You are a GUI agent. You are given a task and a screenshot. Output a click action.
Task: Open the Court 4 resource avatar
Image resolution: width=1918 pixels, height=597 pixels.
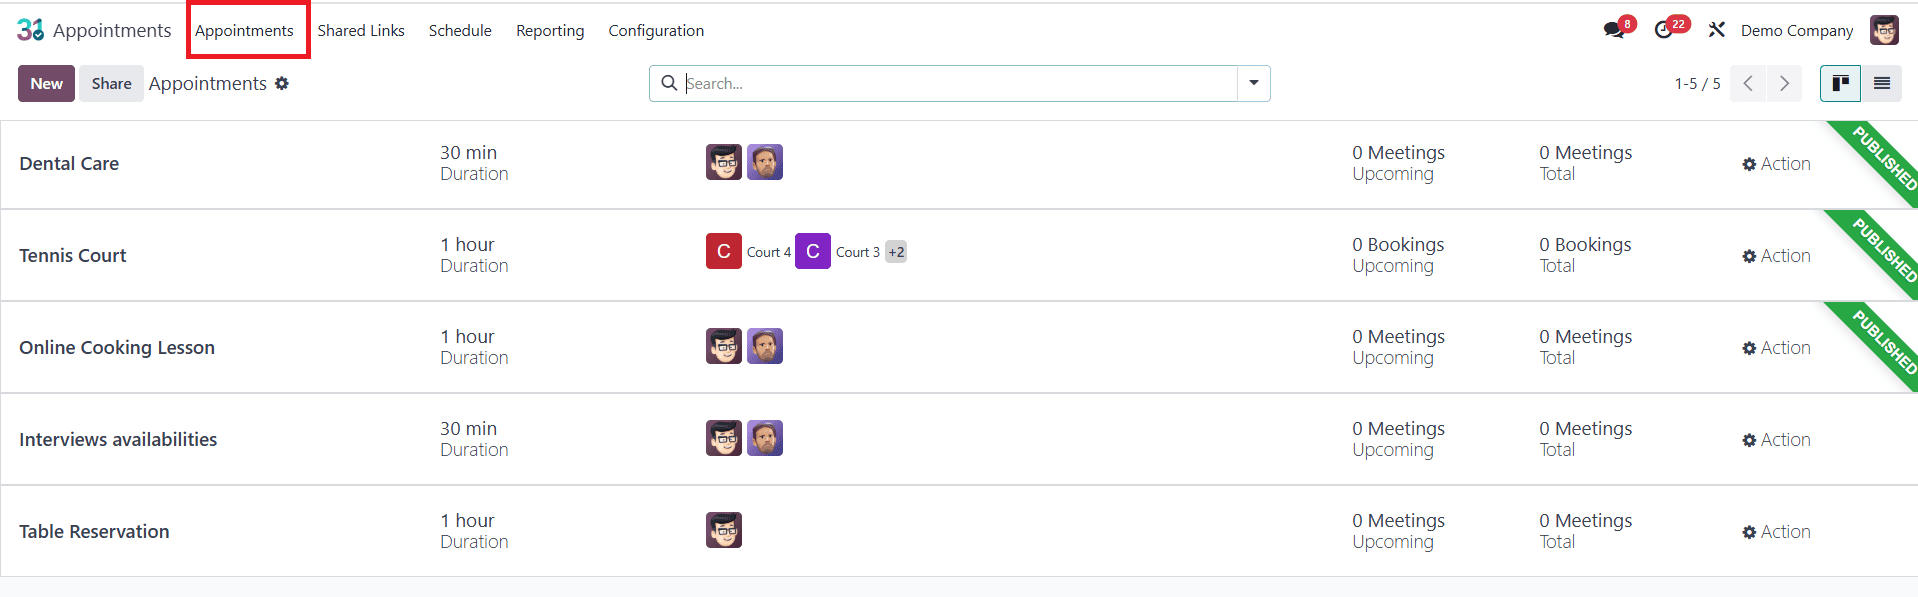click(724, 252)
